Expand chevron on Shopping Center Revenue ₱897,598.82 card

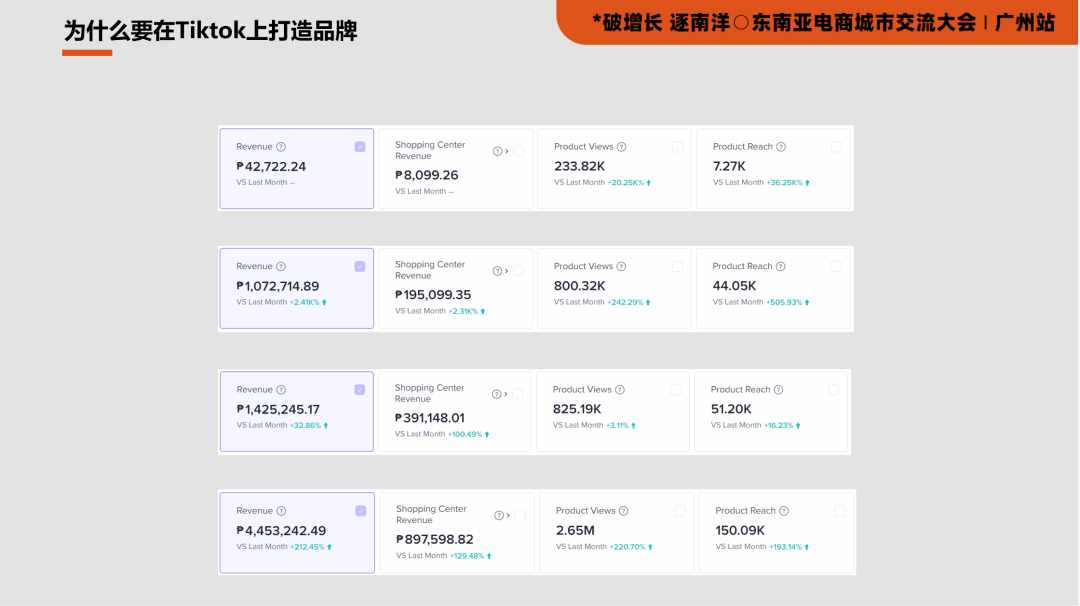[x=508, y=516]
